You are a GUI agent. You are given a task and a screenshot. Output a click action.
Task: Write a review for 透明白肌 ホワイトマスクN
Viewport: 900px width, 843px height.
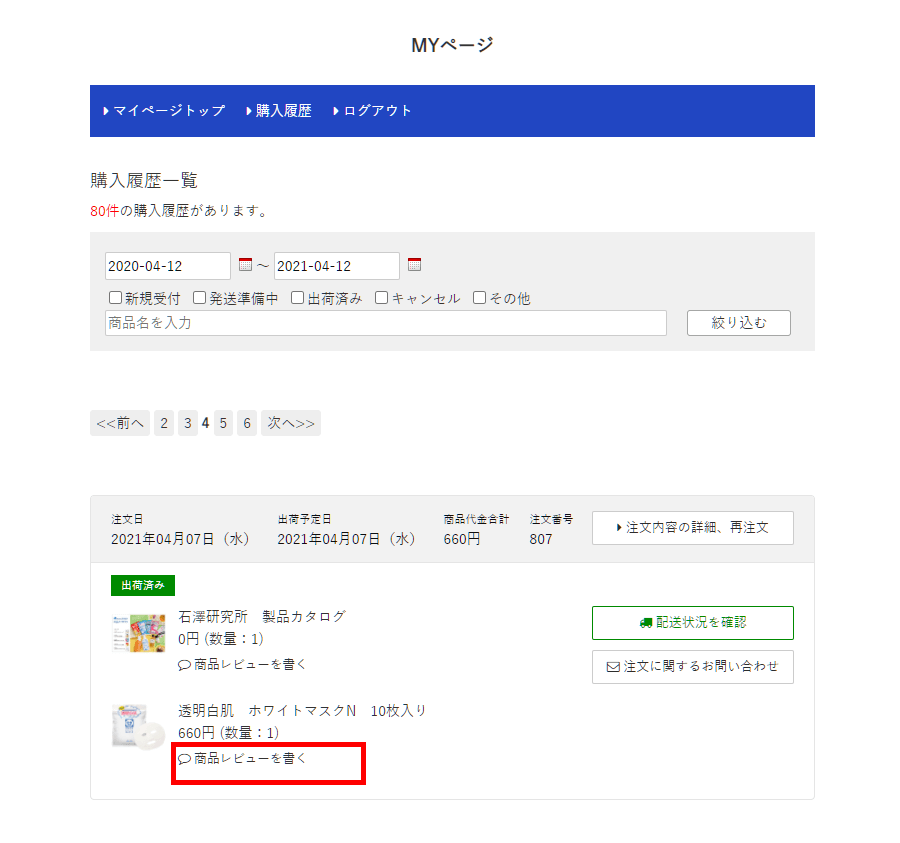pyautogui.click(x=242, y=759)
